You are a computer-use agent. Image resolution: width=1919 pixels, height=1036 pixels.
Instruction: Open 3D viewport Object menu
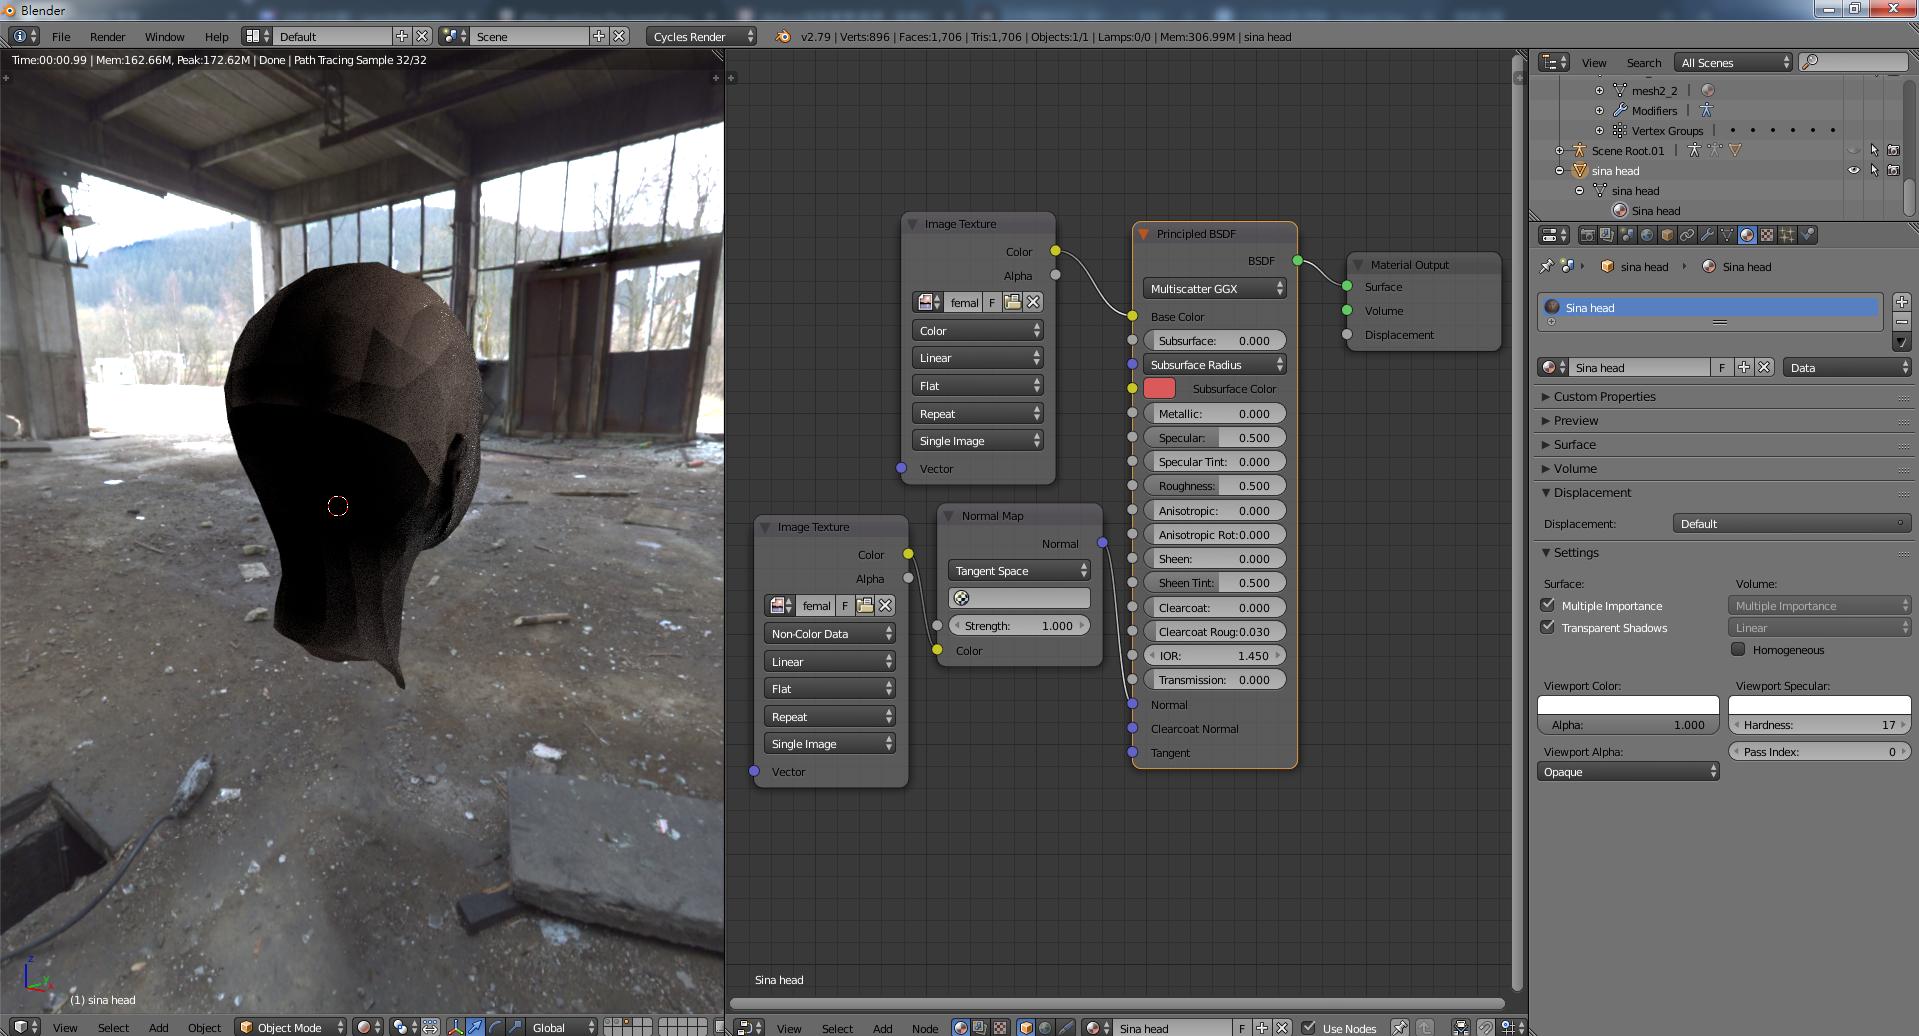point(204,1028)
